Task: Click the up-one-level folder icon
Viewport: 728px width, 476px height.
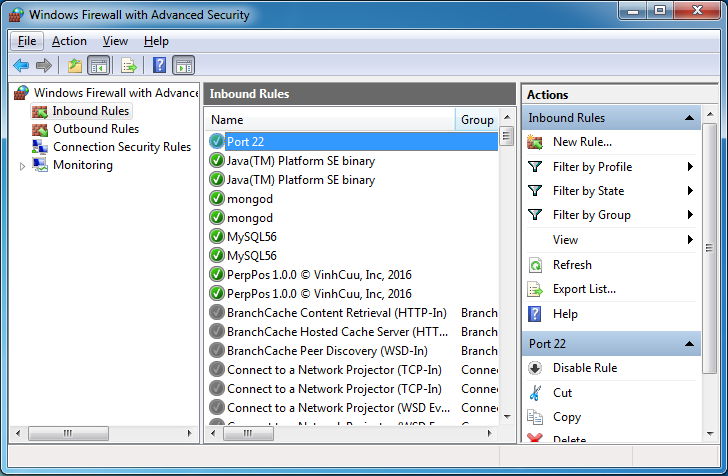Action: coord(75,65)
